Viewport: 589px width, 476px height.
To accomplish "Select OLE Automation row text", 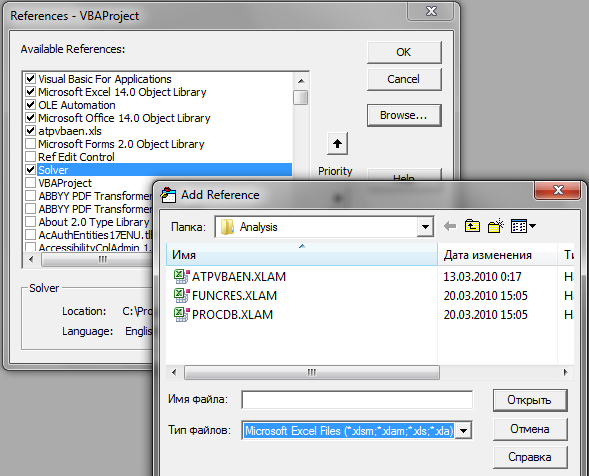I will point(77,105).
